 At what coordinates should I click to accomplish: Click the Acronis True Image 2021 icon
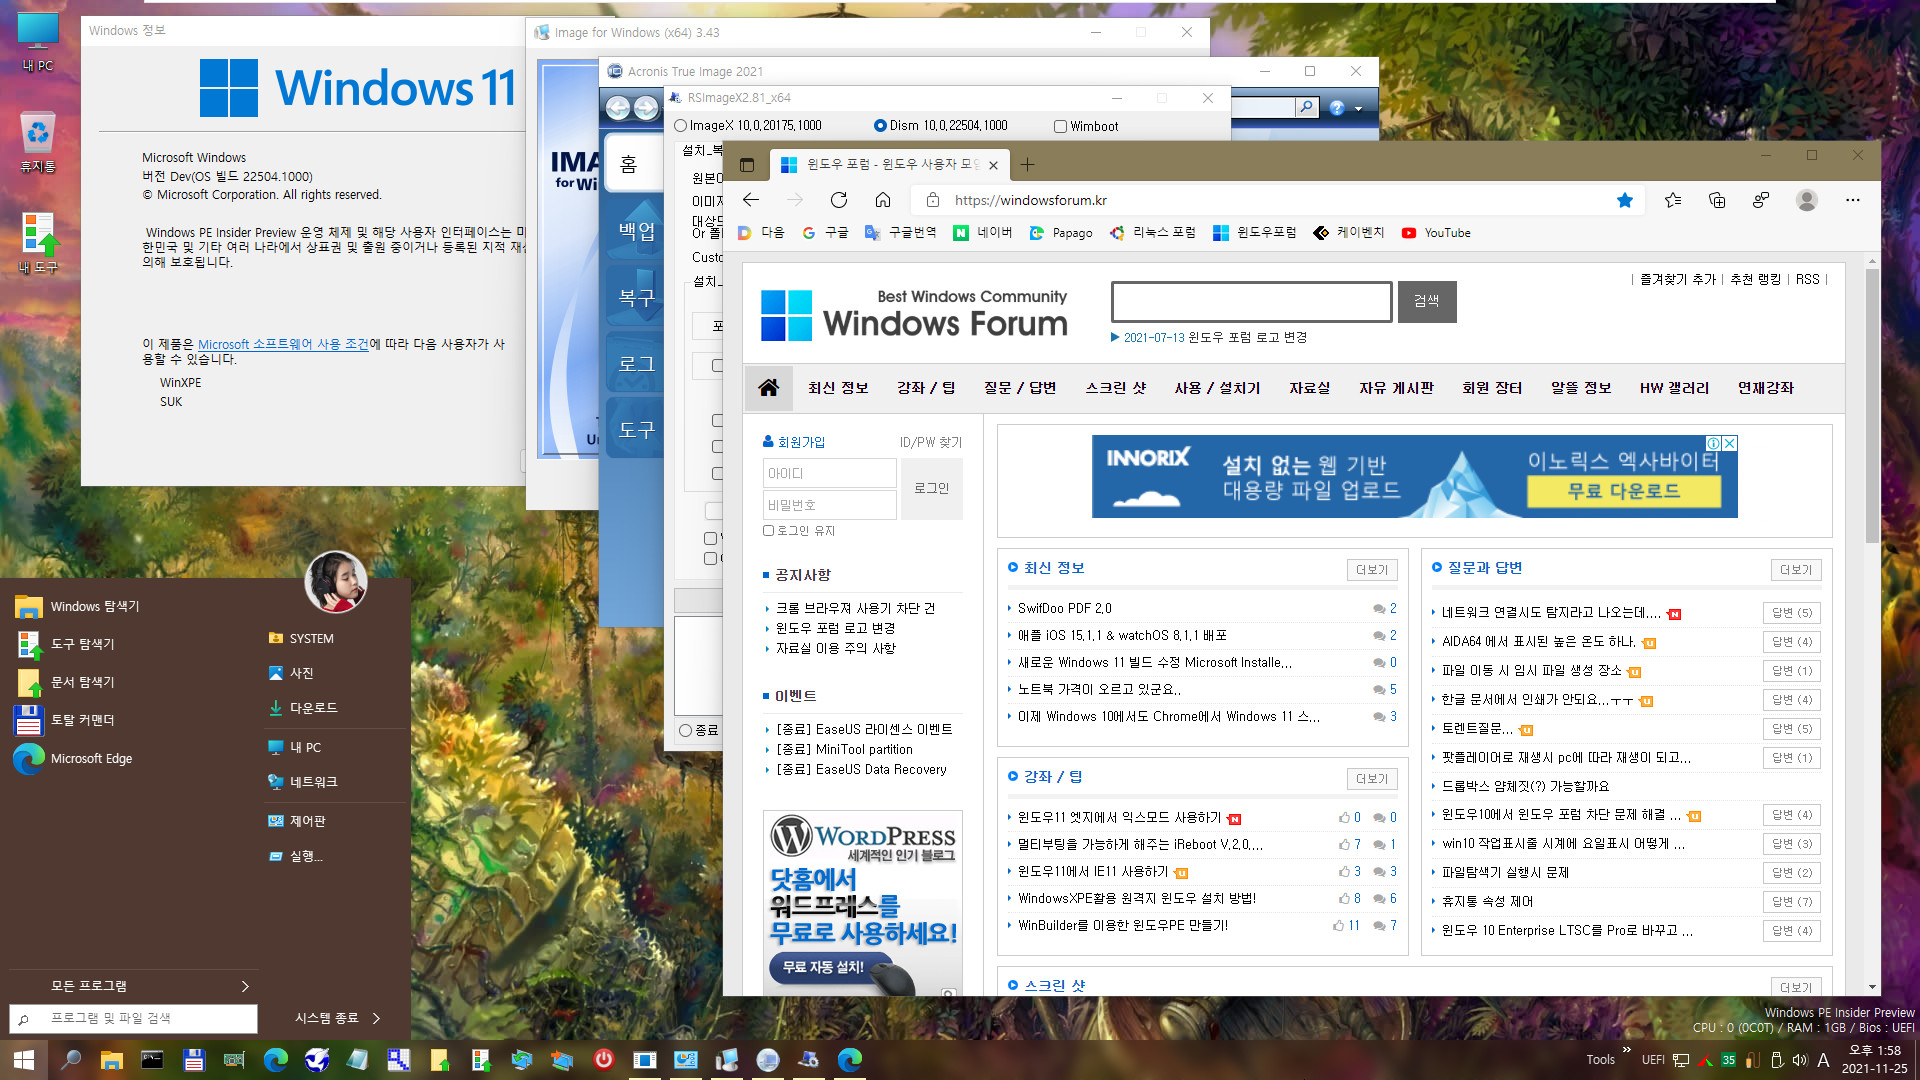coord(620,70)
